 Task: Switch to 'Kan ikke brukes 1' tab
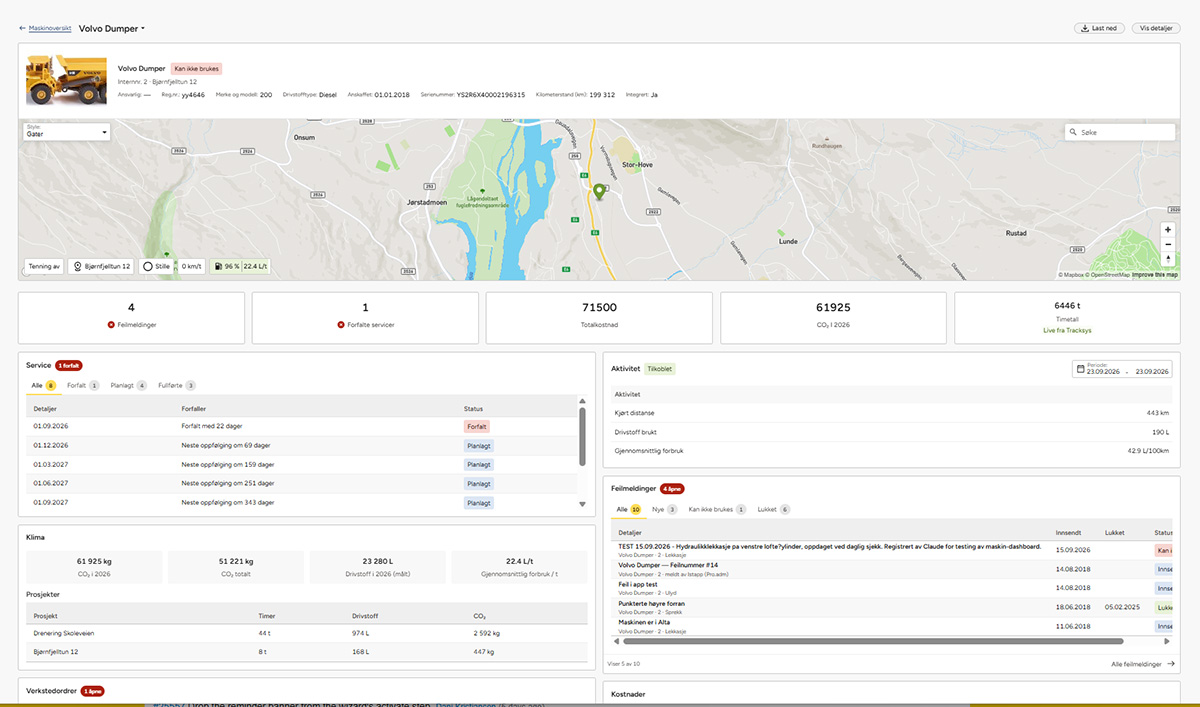click(x=716, y=509)
